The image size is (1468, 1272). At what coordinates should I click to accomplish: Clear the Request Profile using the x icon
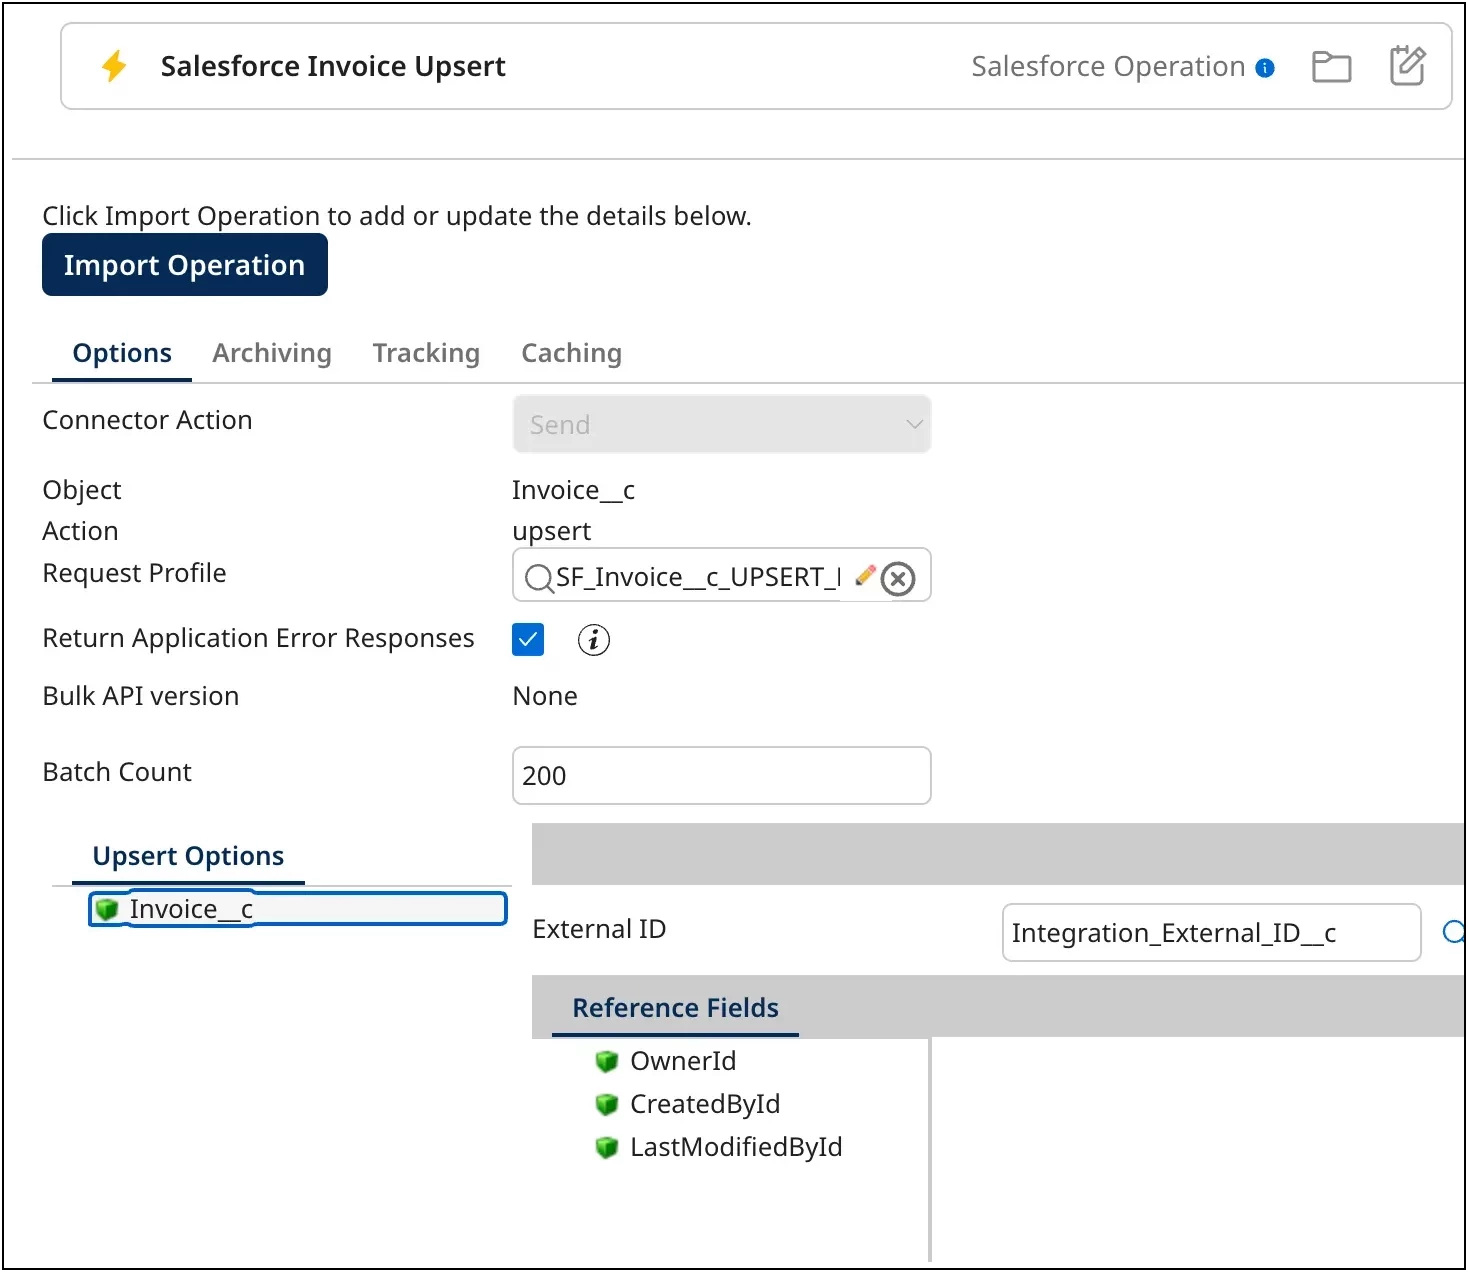click(897, 578)
